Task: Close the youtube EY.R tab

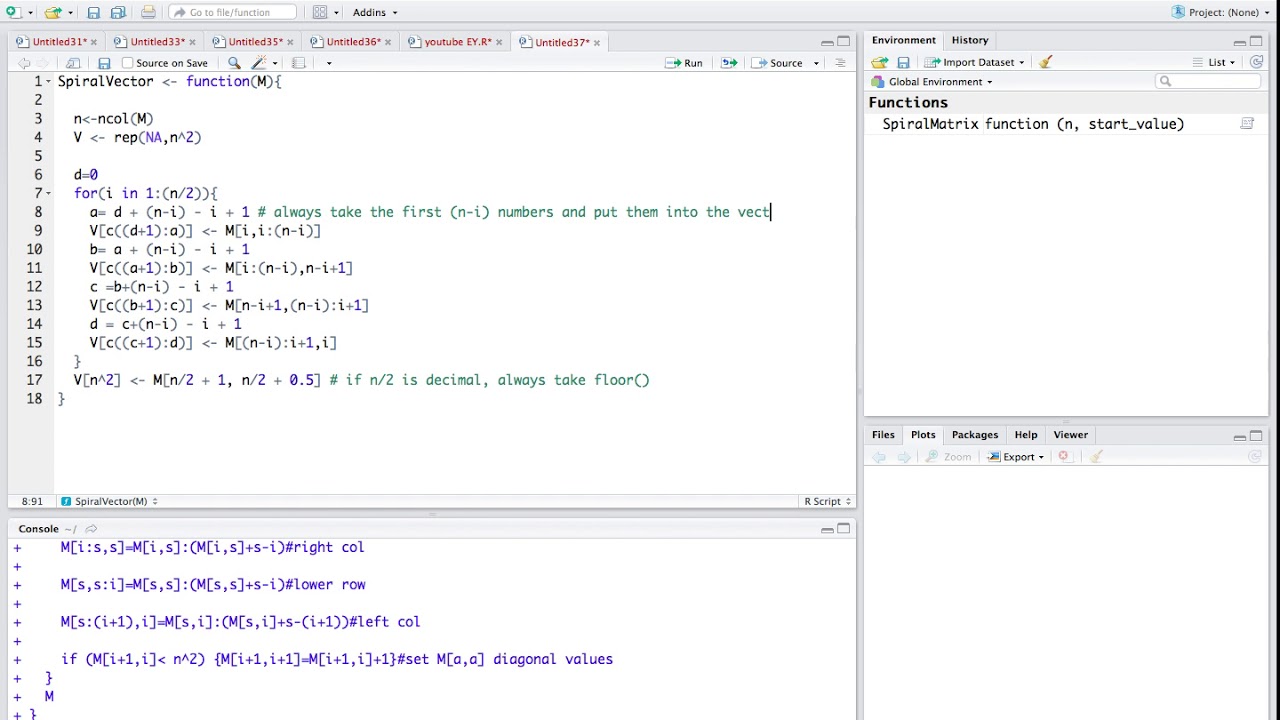Action: tap(500, 42)
